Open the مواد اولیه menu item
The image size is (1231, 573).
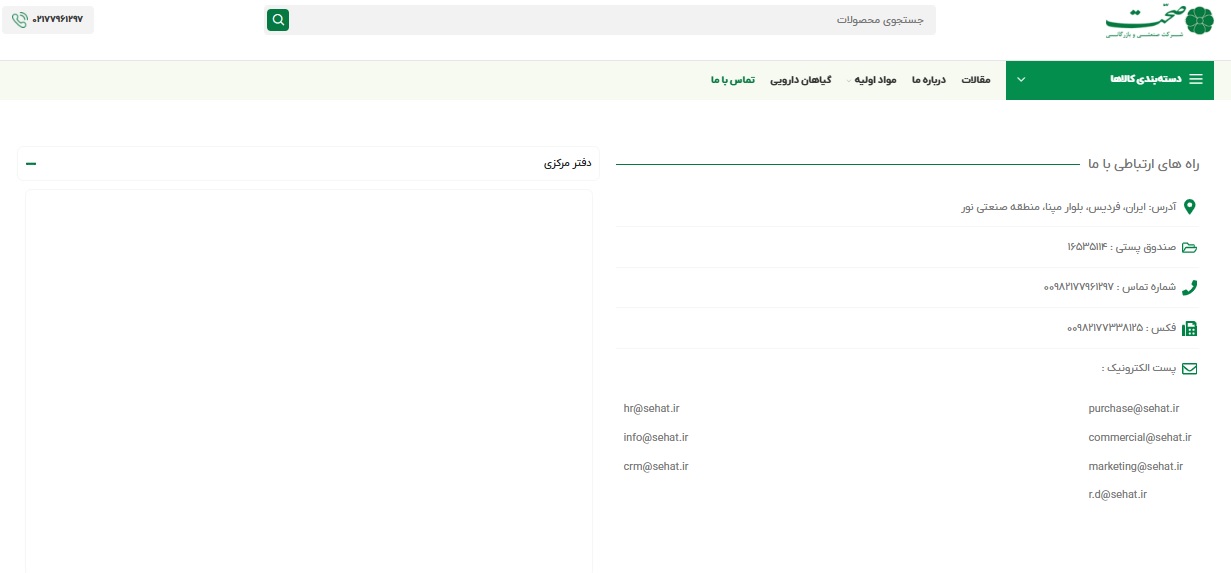tap(876, 80)
